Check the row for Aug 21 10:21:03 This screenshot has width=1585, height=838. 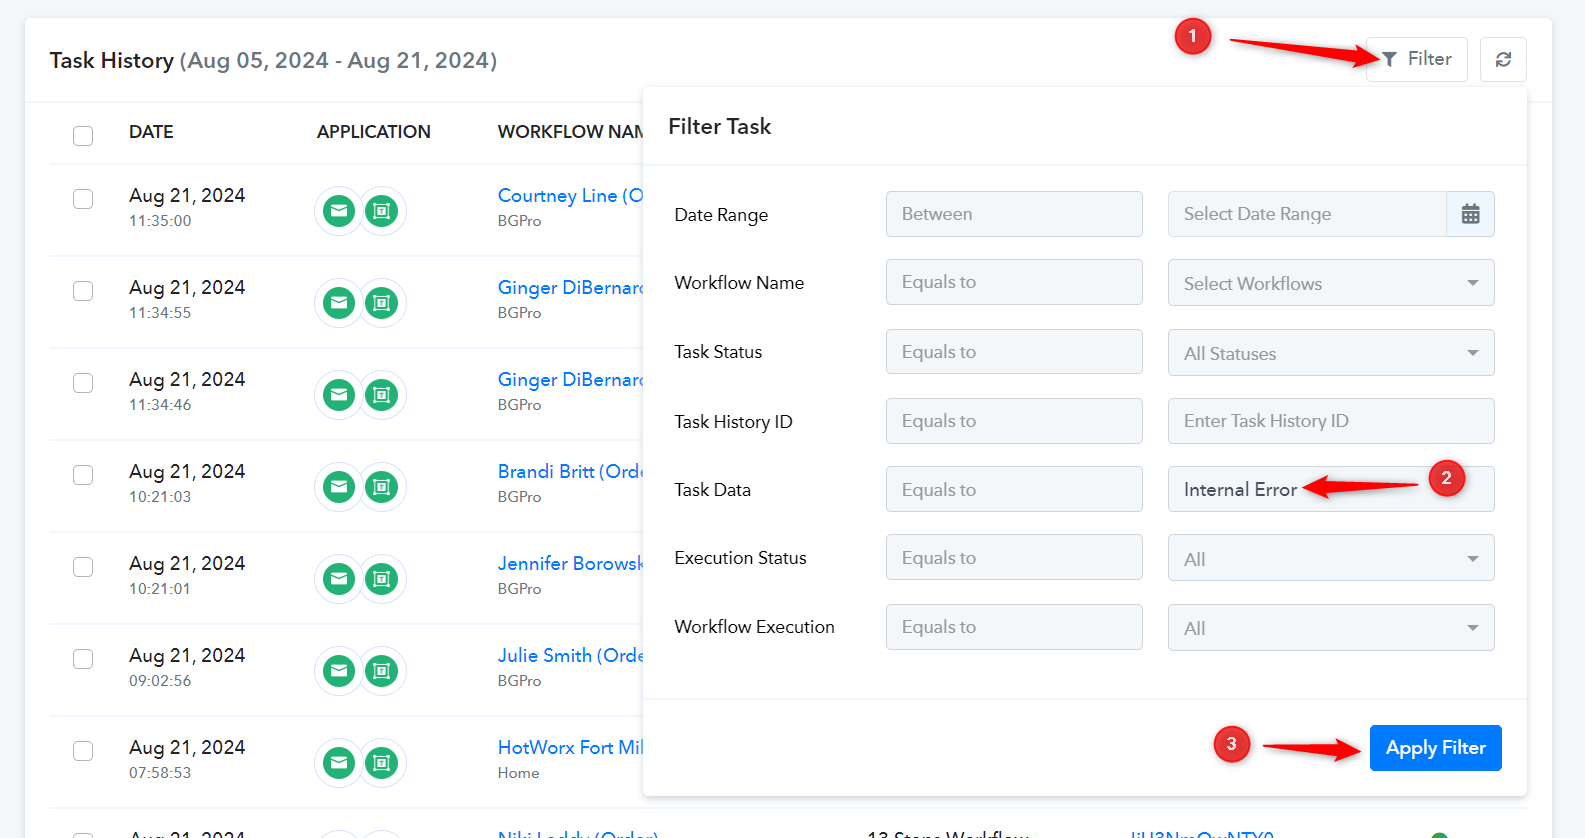coord(83,475)
